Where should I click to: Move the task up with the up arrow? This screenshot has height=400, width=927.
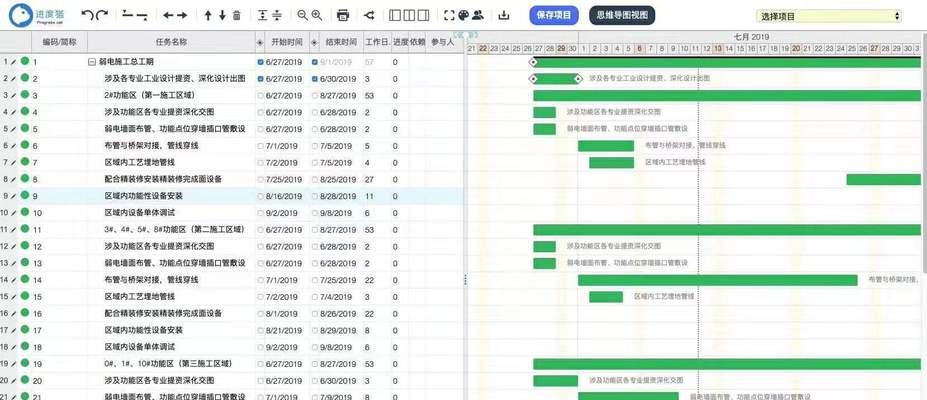pos(208,15)
